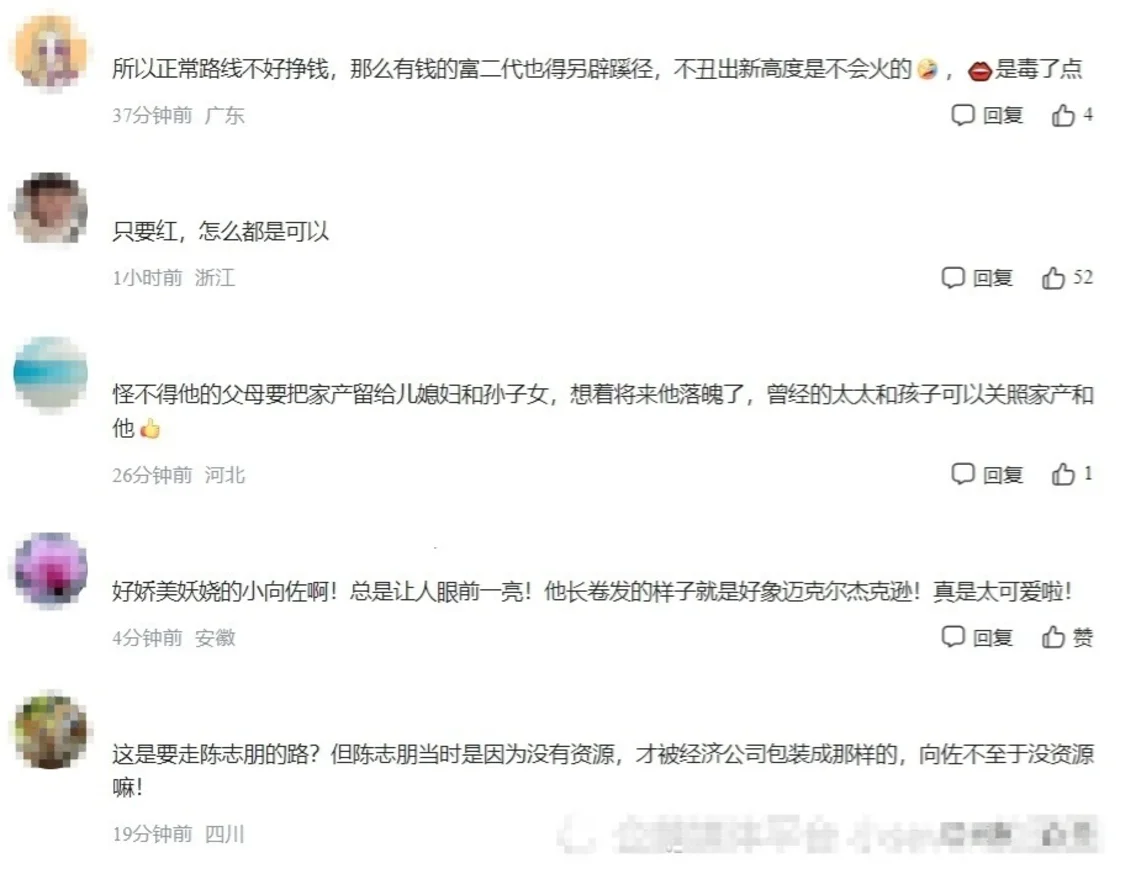Click reply bubble on Zhejiang comment

point(952,278)
